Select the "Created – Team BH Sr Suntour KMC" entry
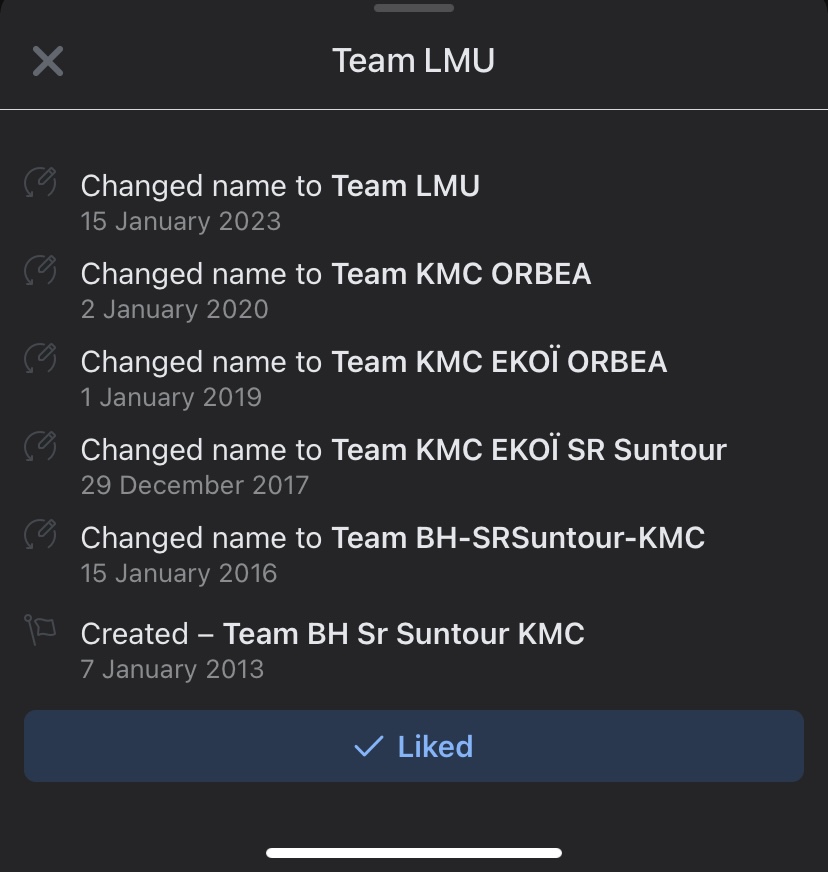Image resolution: width=828 pixels, height=872 pixels. pyautogui.click(x=333, y=634)
